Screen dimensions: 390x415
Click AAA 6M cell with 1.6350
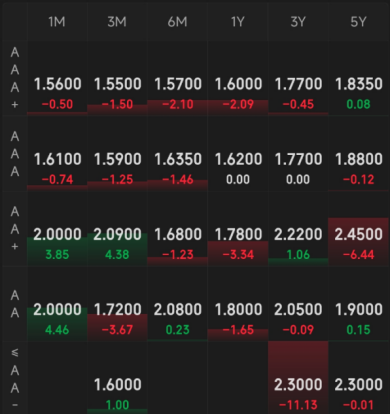click(177, 153)
